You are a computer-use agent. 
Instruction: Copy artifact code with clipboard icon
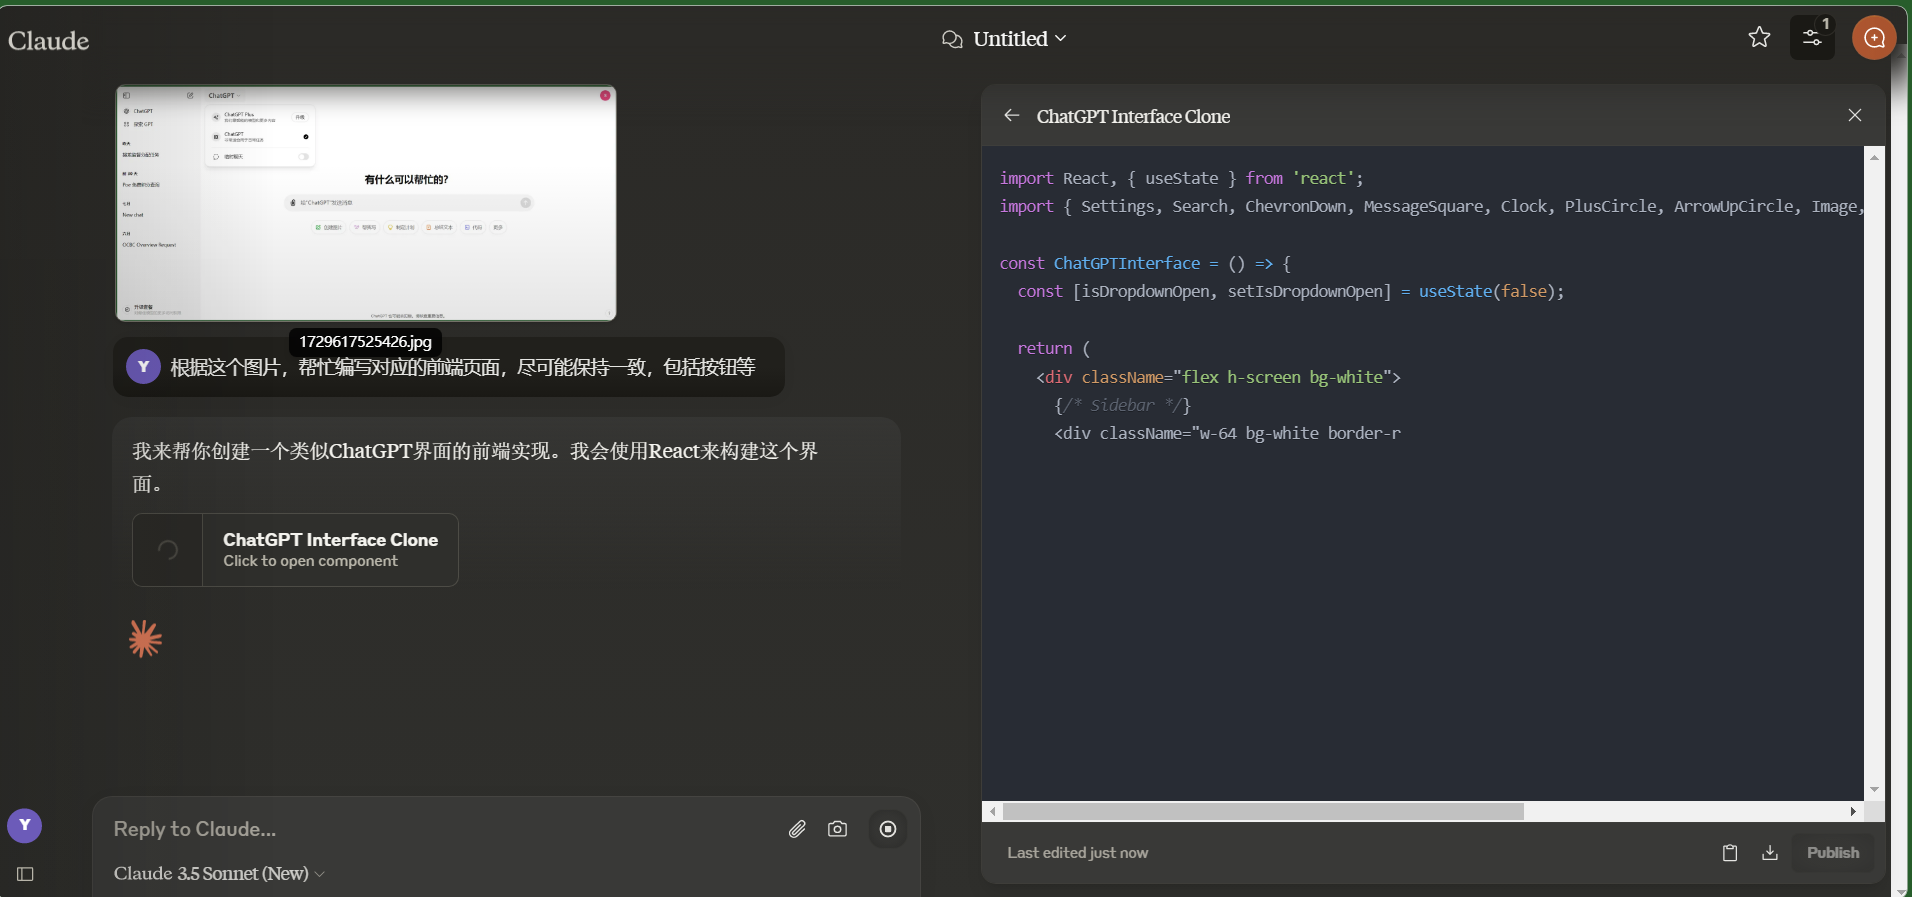click(x=1730, y=853)
